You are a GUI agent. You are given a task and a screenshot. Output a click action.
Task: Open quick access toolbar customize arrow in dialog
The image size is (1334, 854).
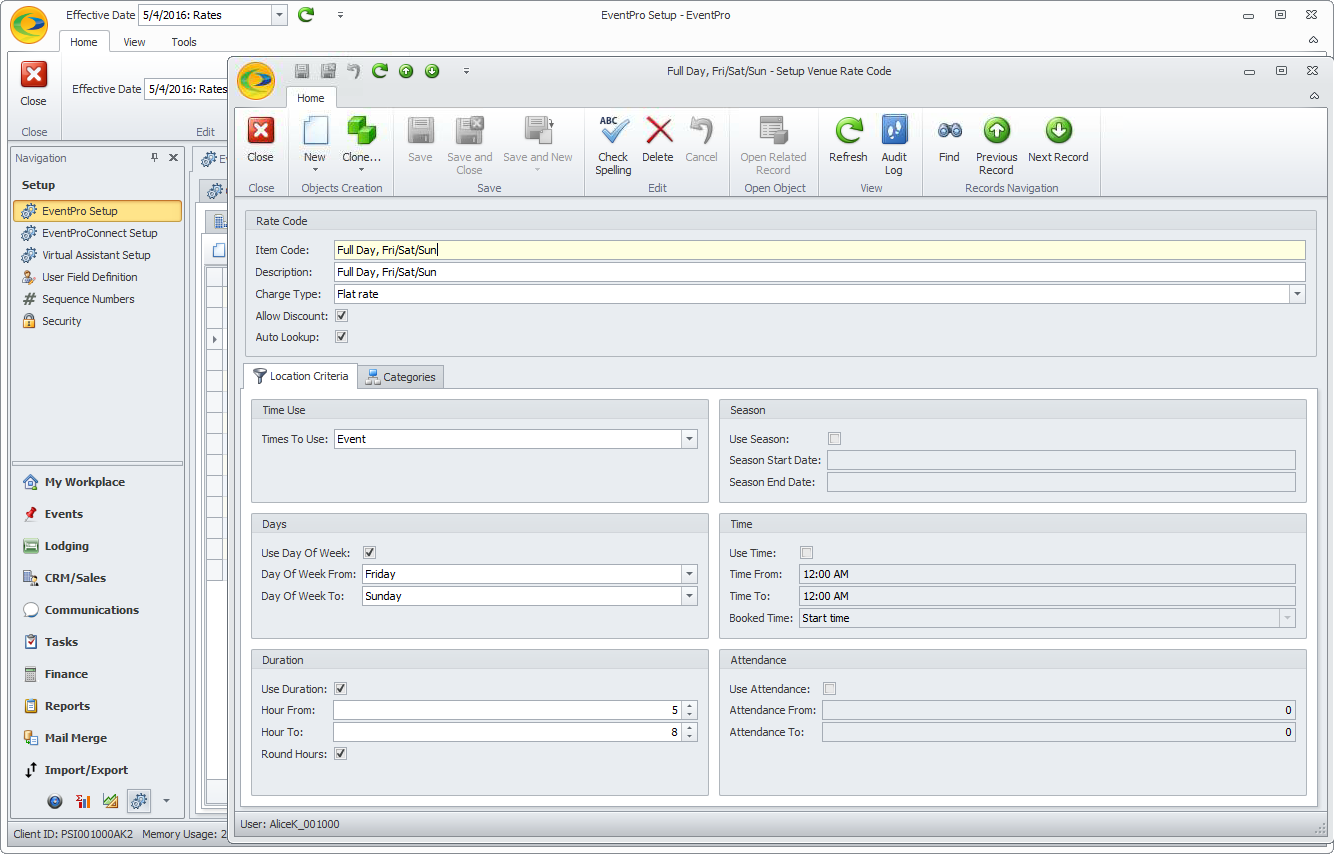[x=466, y=71]
